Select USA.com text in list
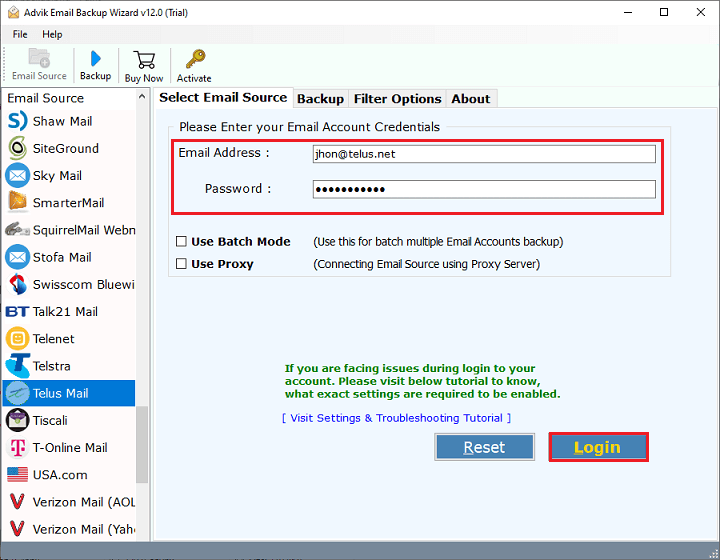The width and height of the screenshot is (720, 560). (x=60, y=475)
